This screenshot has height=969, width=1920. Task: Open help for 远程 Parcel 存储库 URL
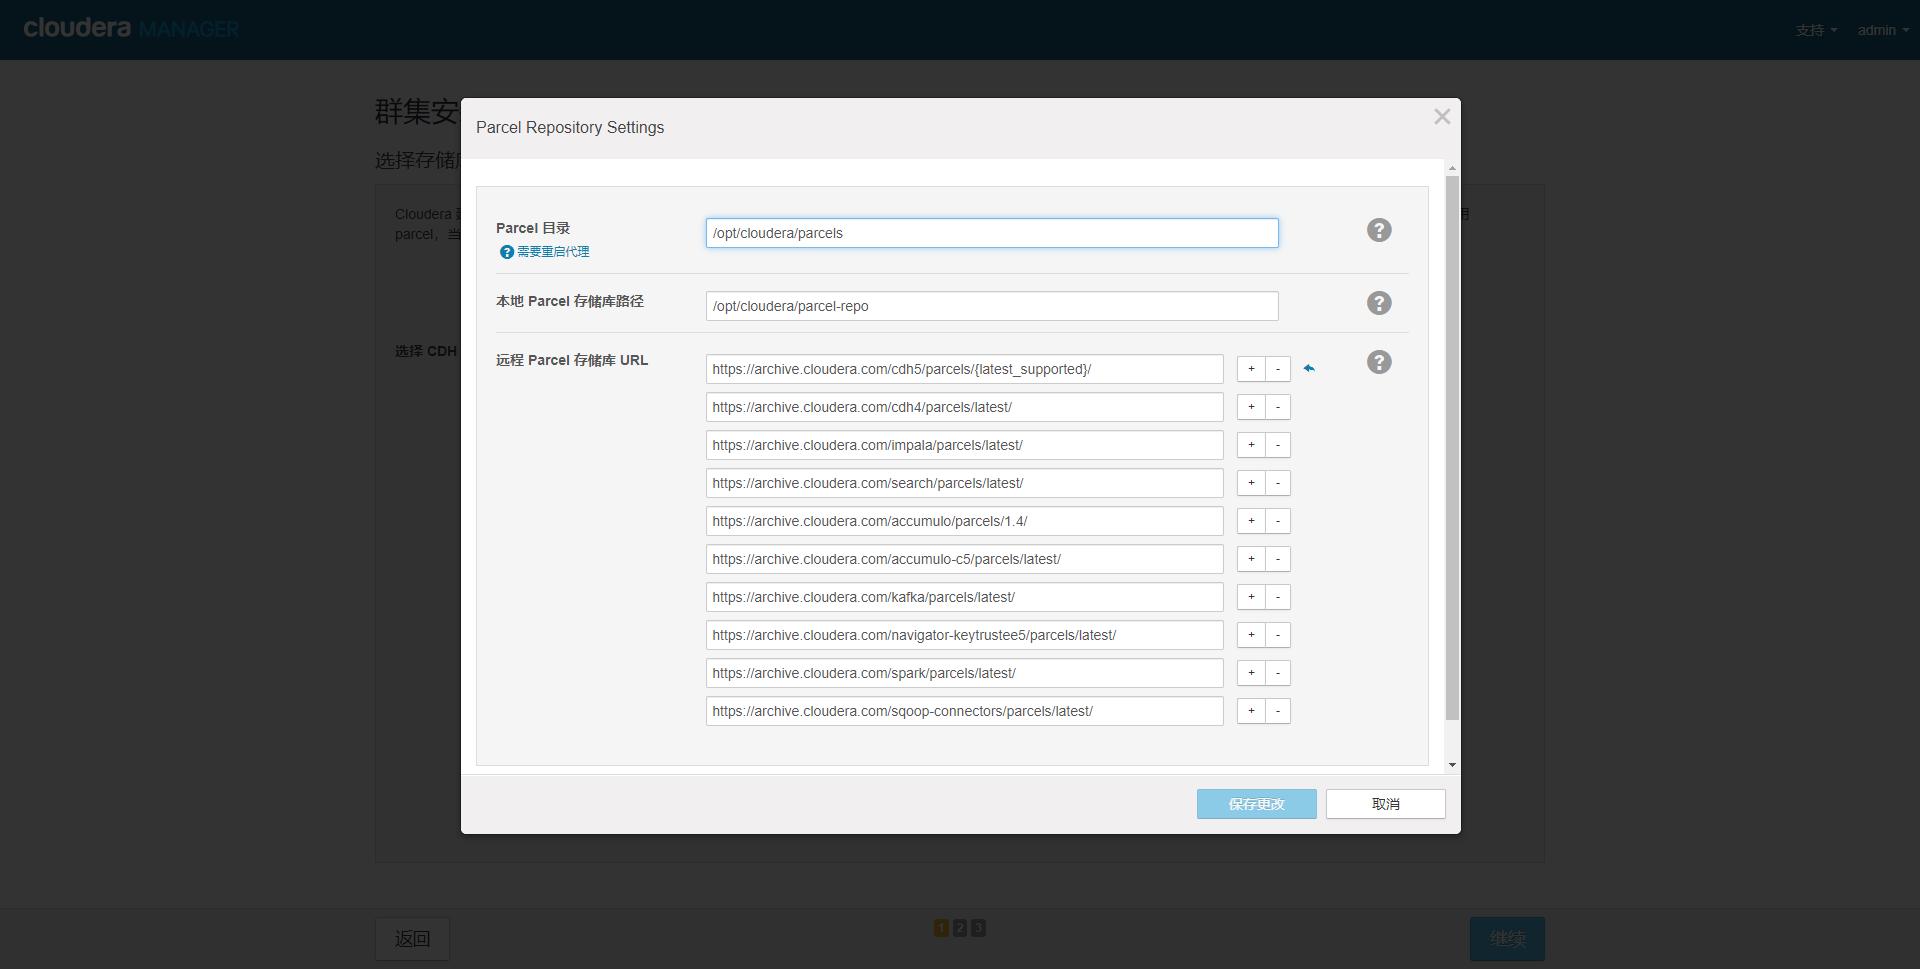(x=1379, y=362)
